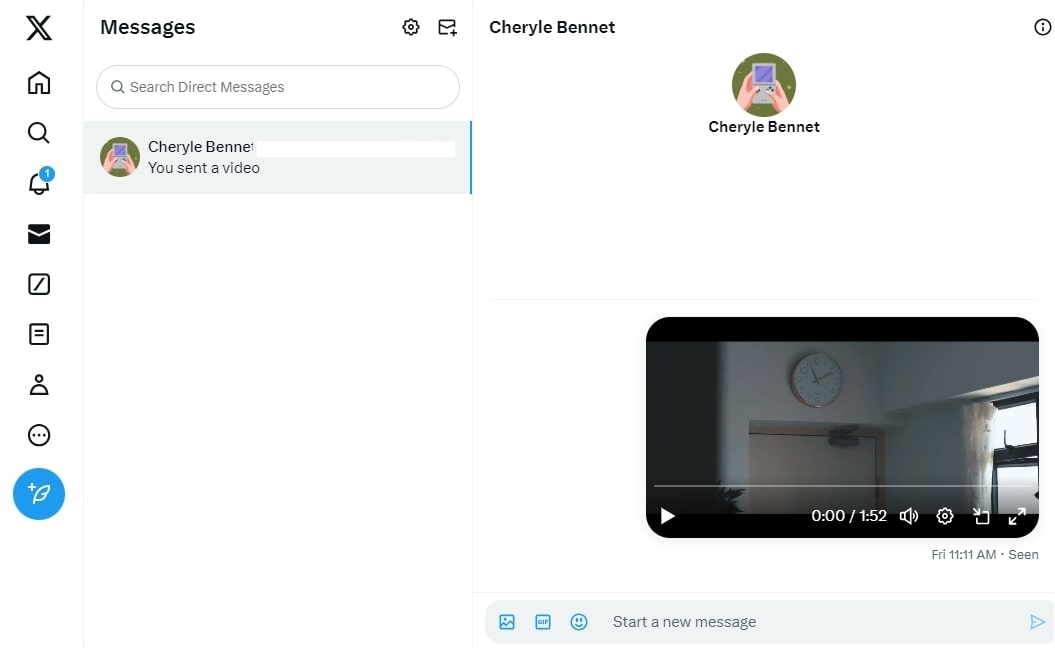Viewport: 1055px width, 649px height.
Task: Open conversation info icon
Action: coord(1042,28)
